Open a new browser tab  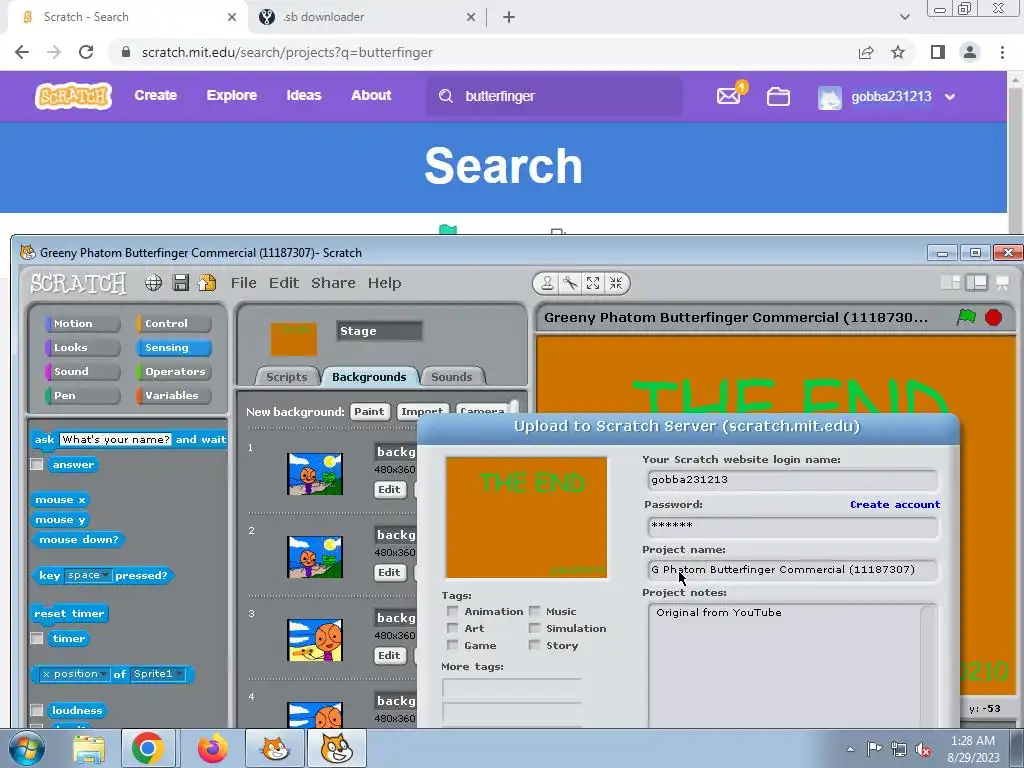pos(509,18)
